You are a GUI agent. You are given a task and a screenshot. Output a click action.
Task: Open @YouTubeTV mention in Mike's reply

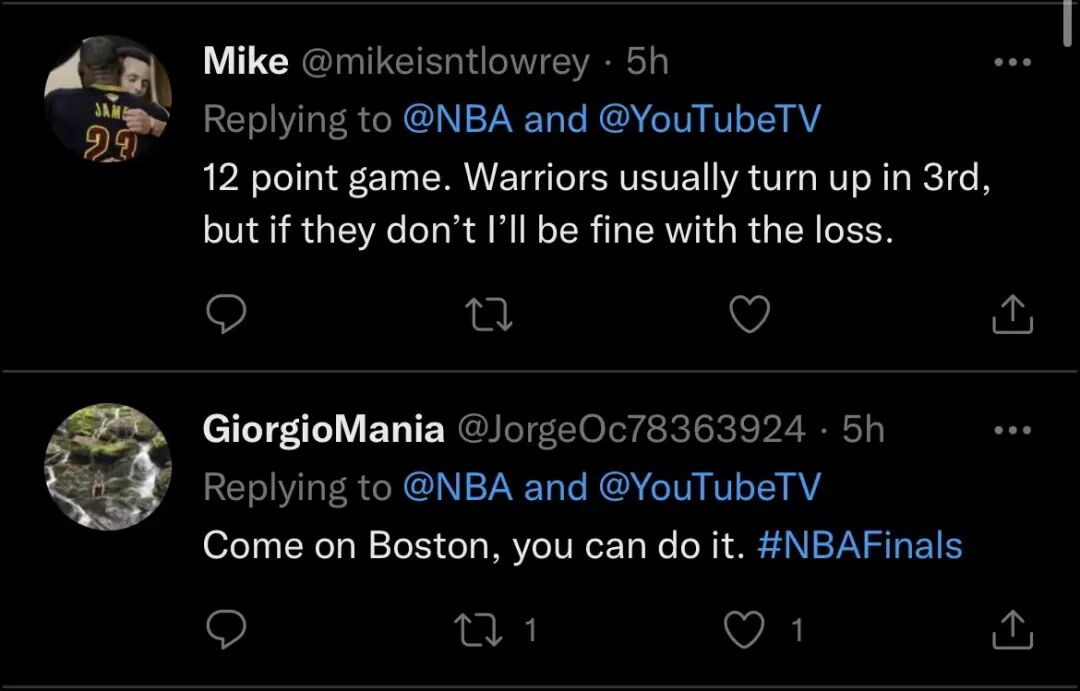pyautogui.click(x=708, y=120)
